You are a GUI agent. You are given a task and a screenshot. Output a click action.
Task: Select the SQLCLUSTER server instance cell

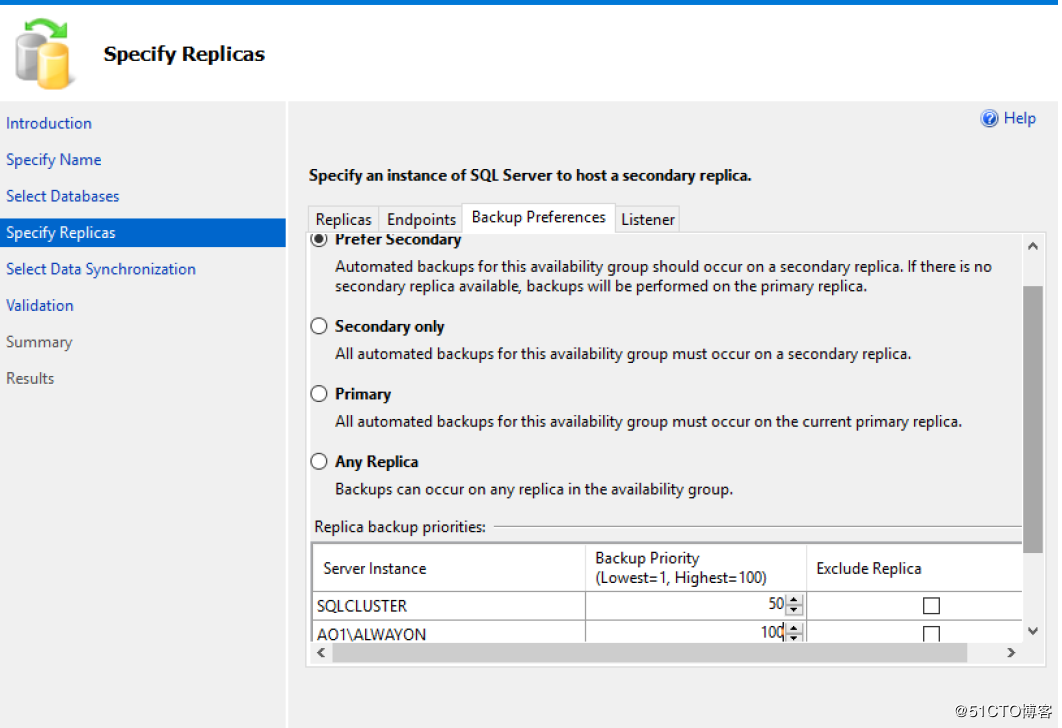tap(449, 605)
